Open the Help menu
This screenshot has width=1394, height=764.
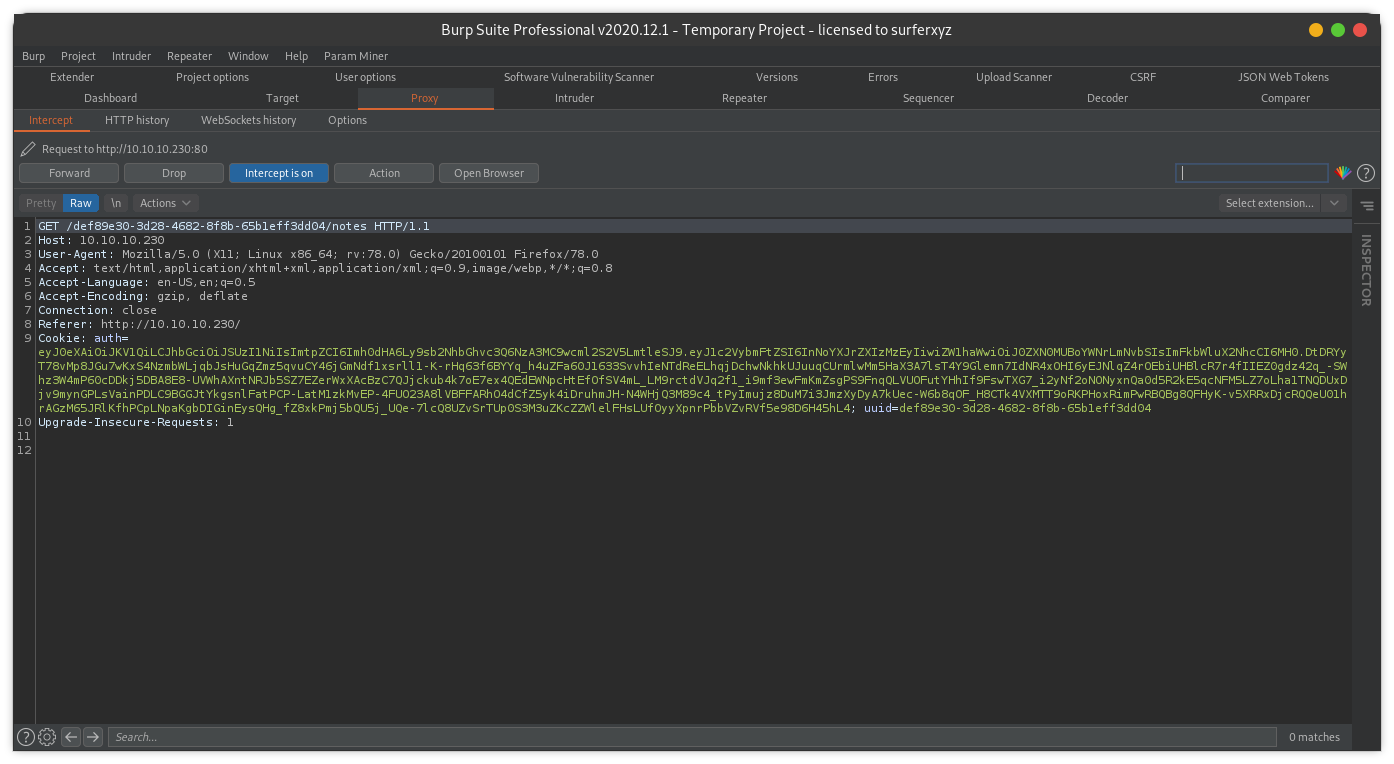tap(296, 56)
